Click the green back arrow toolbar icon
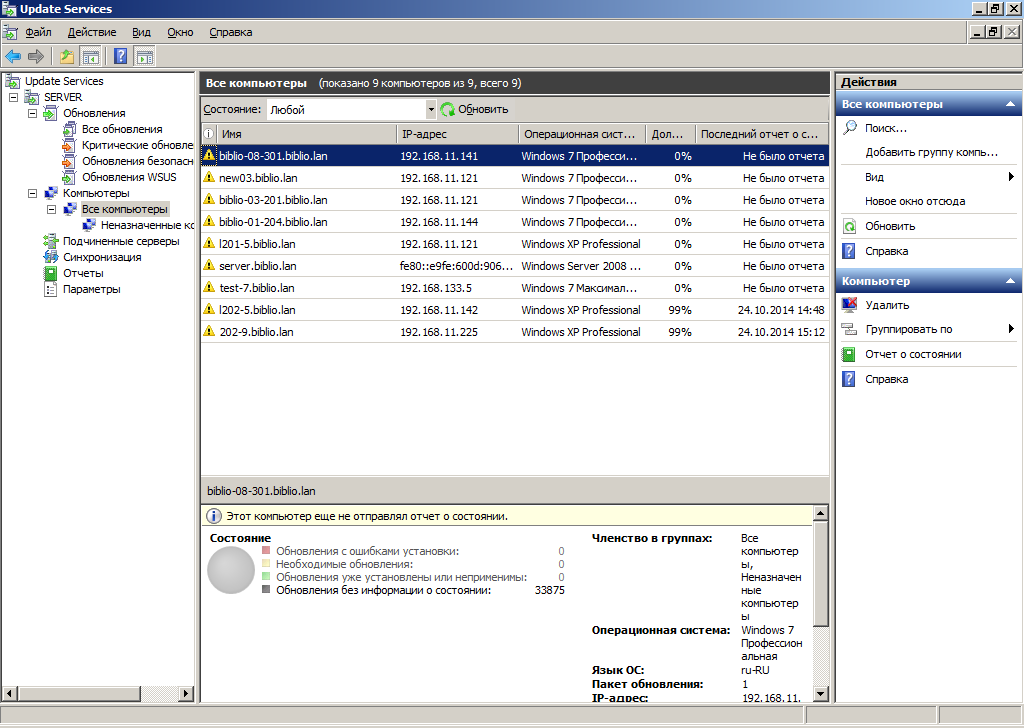Viewport: 1024px width, 728px height. point(13,56)
